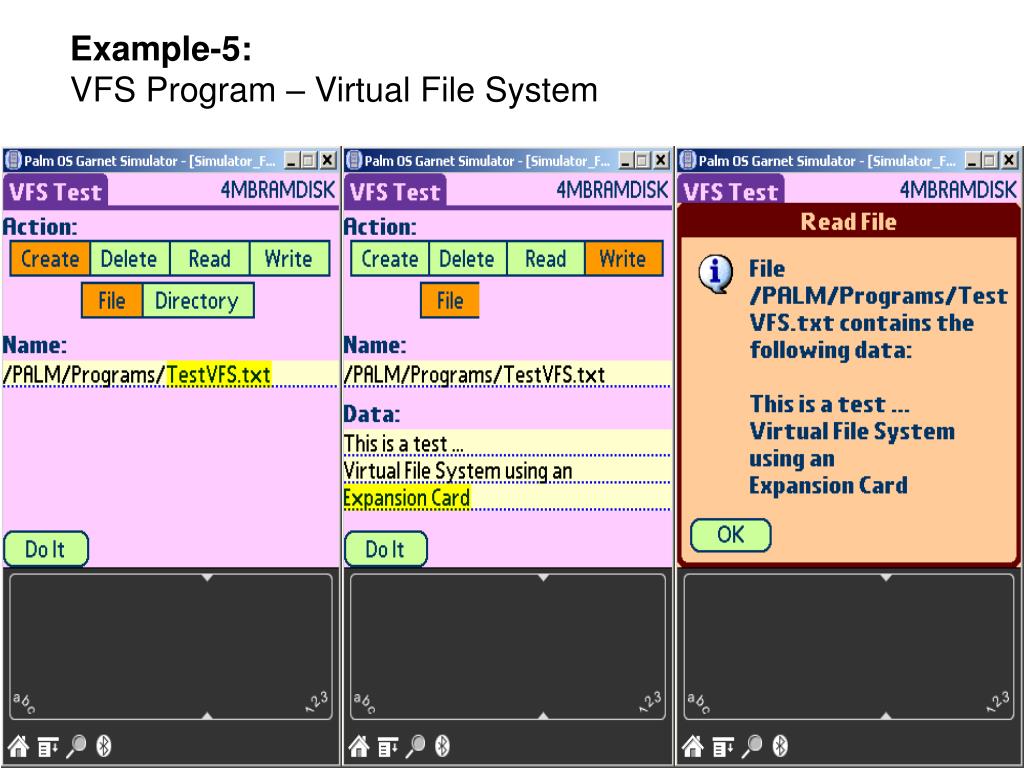The image size is (1024, 768).
Task: Open VFS Test title menu in left simulator
Action: pos(55,192)
